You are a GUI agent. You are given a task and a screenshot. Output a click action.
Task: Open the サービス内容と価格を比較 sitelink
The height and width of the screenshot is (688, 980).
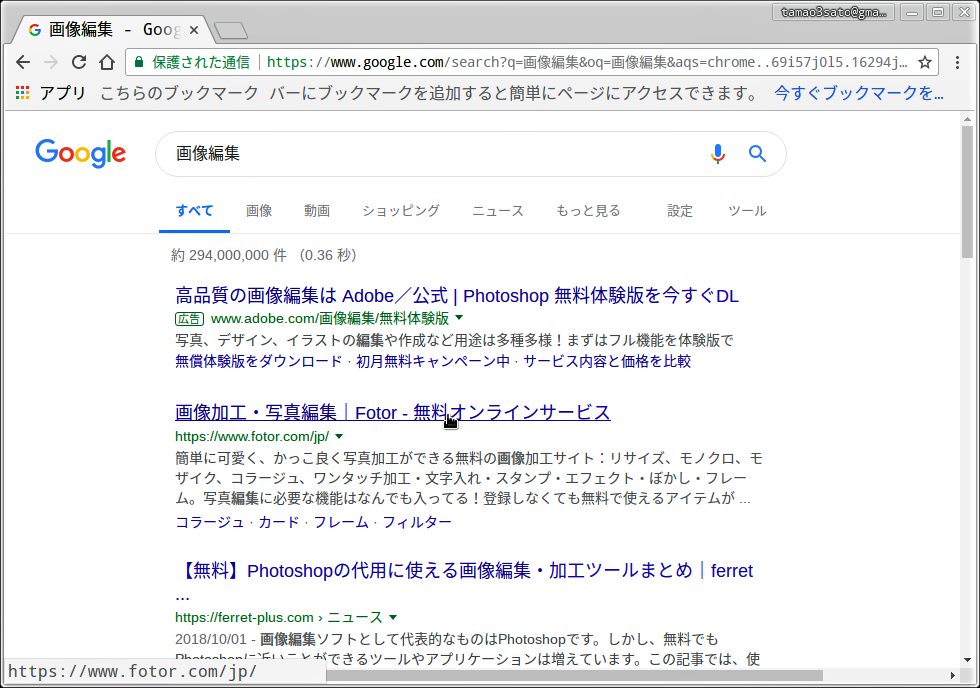click(607, 361)
